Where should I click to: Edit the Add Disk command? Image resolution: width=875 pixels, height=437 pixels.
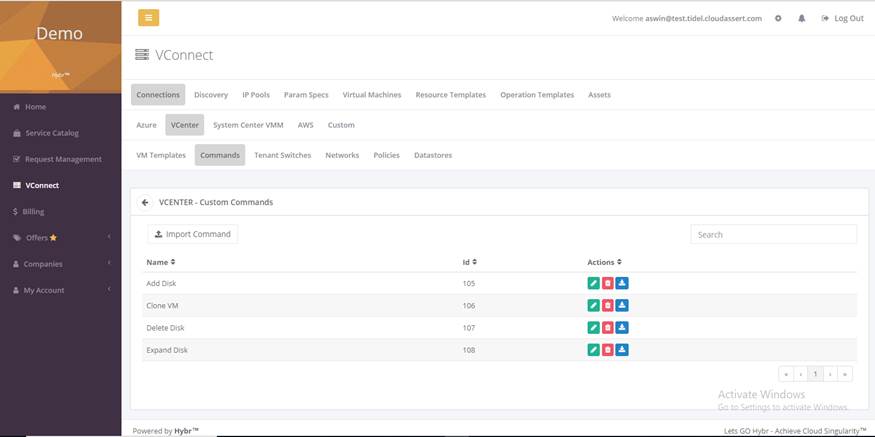(x=593, y=284)
